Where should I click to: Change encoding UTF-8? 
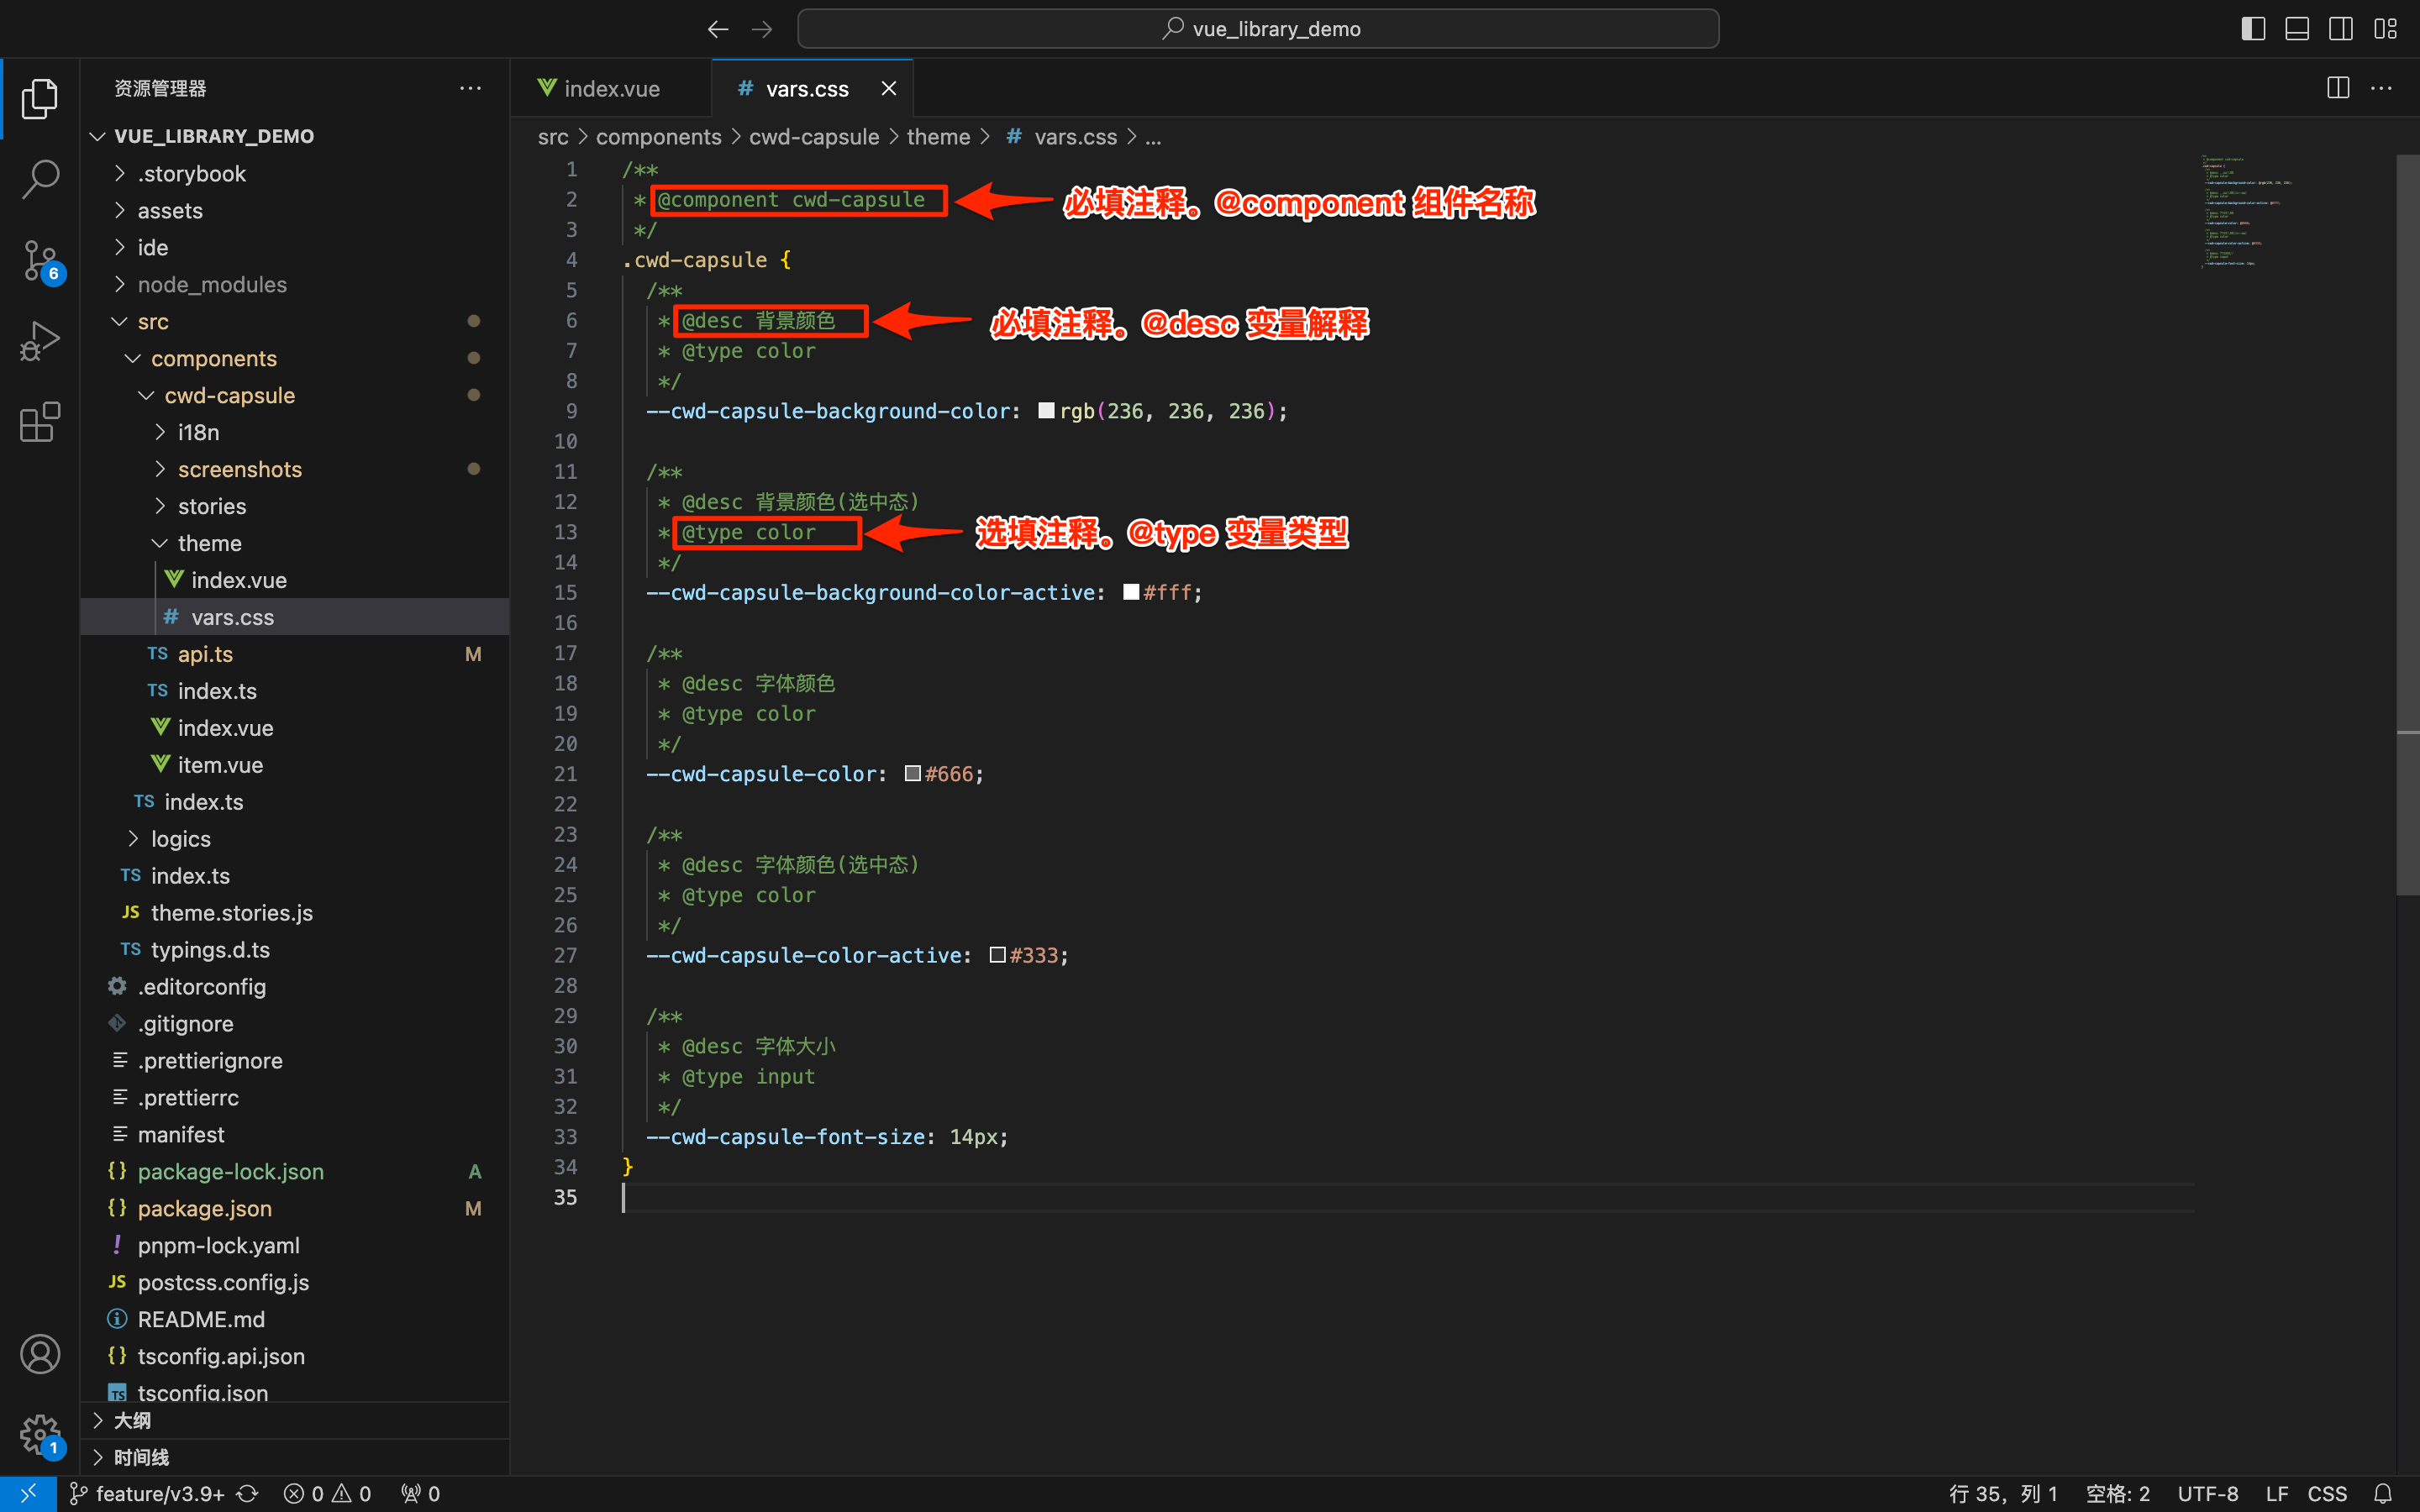point(2208,1494)
